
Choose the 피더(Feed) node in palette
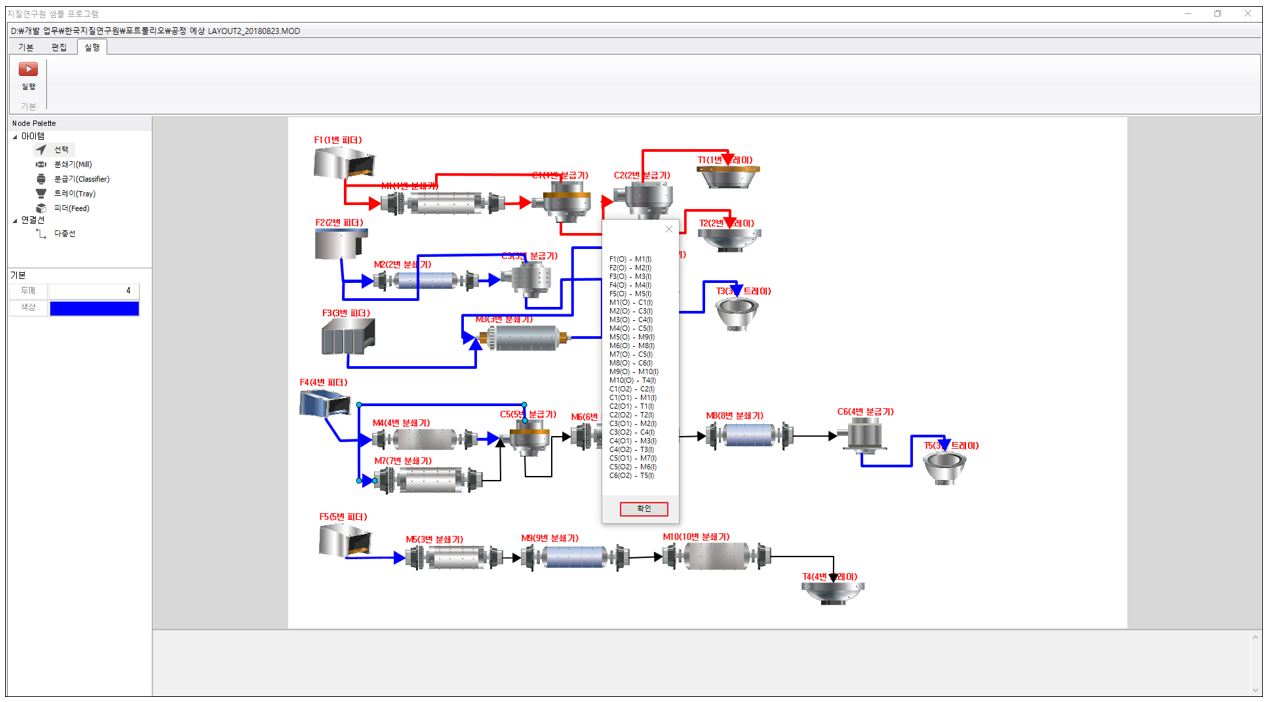coord(62,208)
